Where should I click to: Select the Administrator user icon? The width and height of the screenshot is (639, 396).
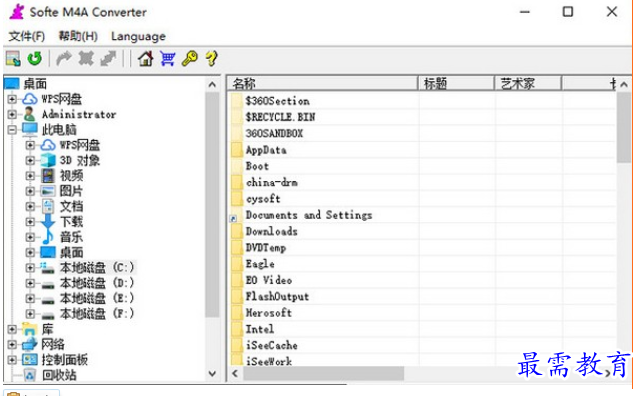click(30, 114)
